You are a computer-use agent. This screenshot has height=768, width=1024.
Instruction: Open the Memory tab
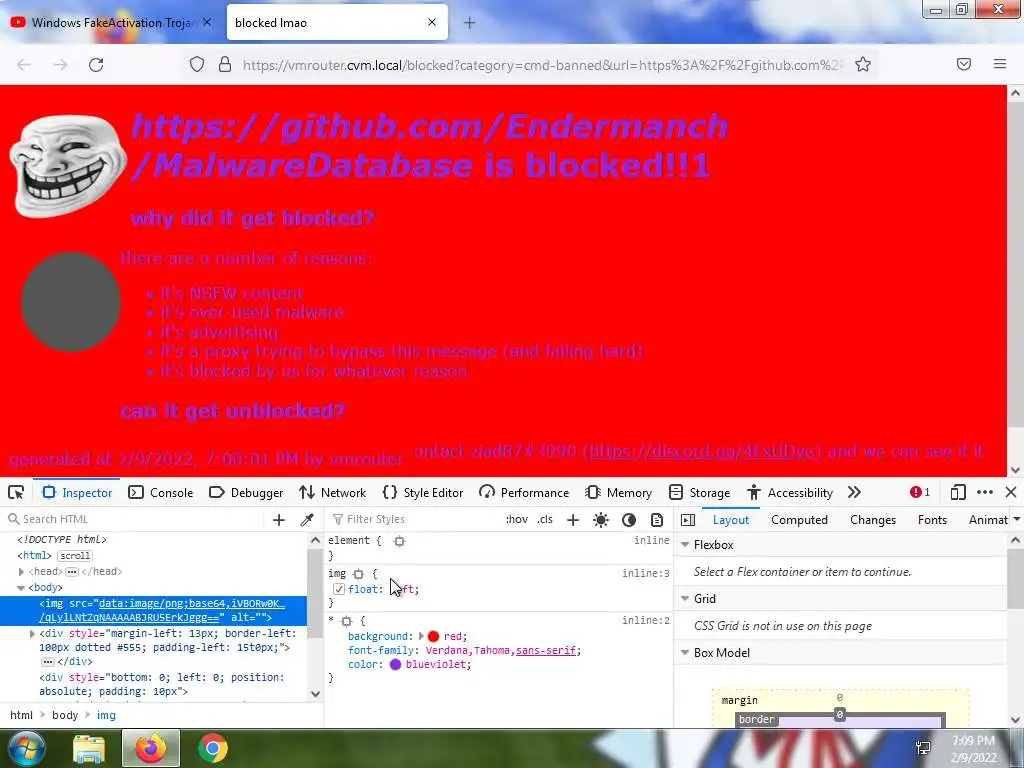[619, 492]
